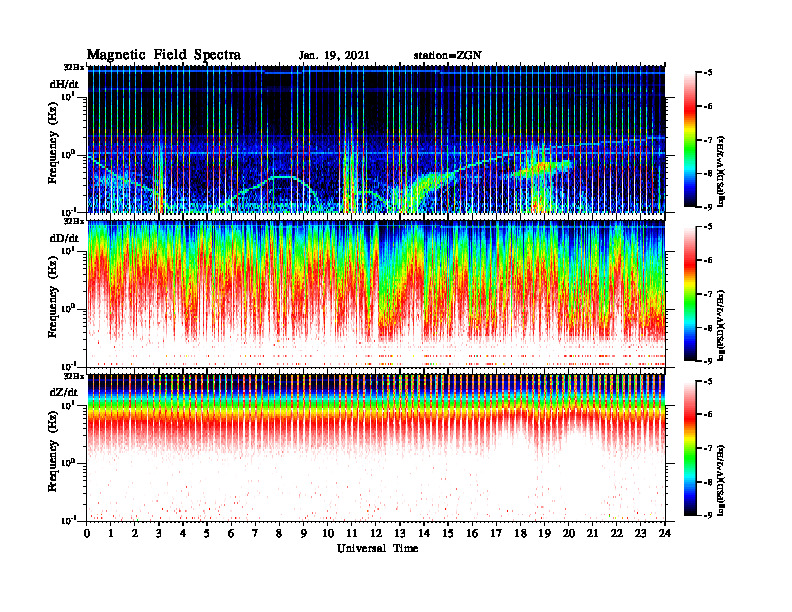Click the 32Hz label atop dH/dt panel

(x=74, y=67)
